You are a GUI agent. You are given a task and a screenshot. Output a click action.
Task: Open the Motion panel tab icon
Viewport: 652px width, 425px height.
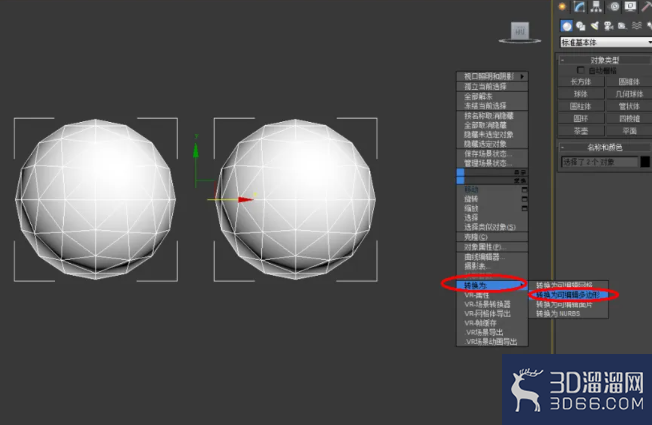(x=614, y=6)
